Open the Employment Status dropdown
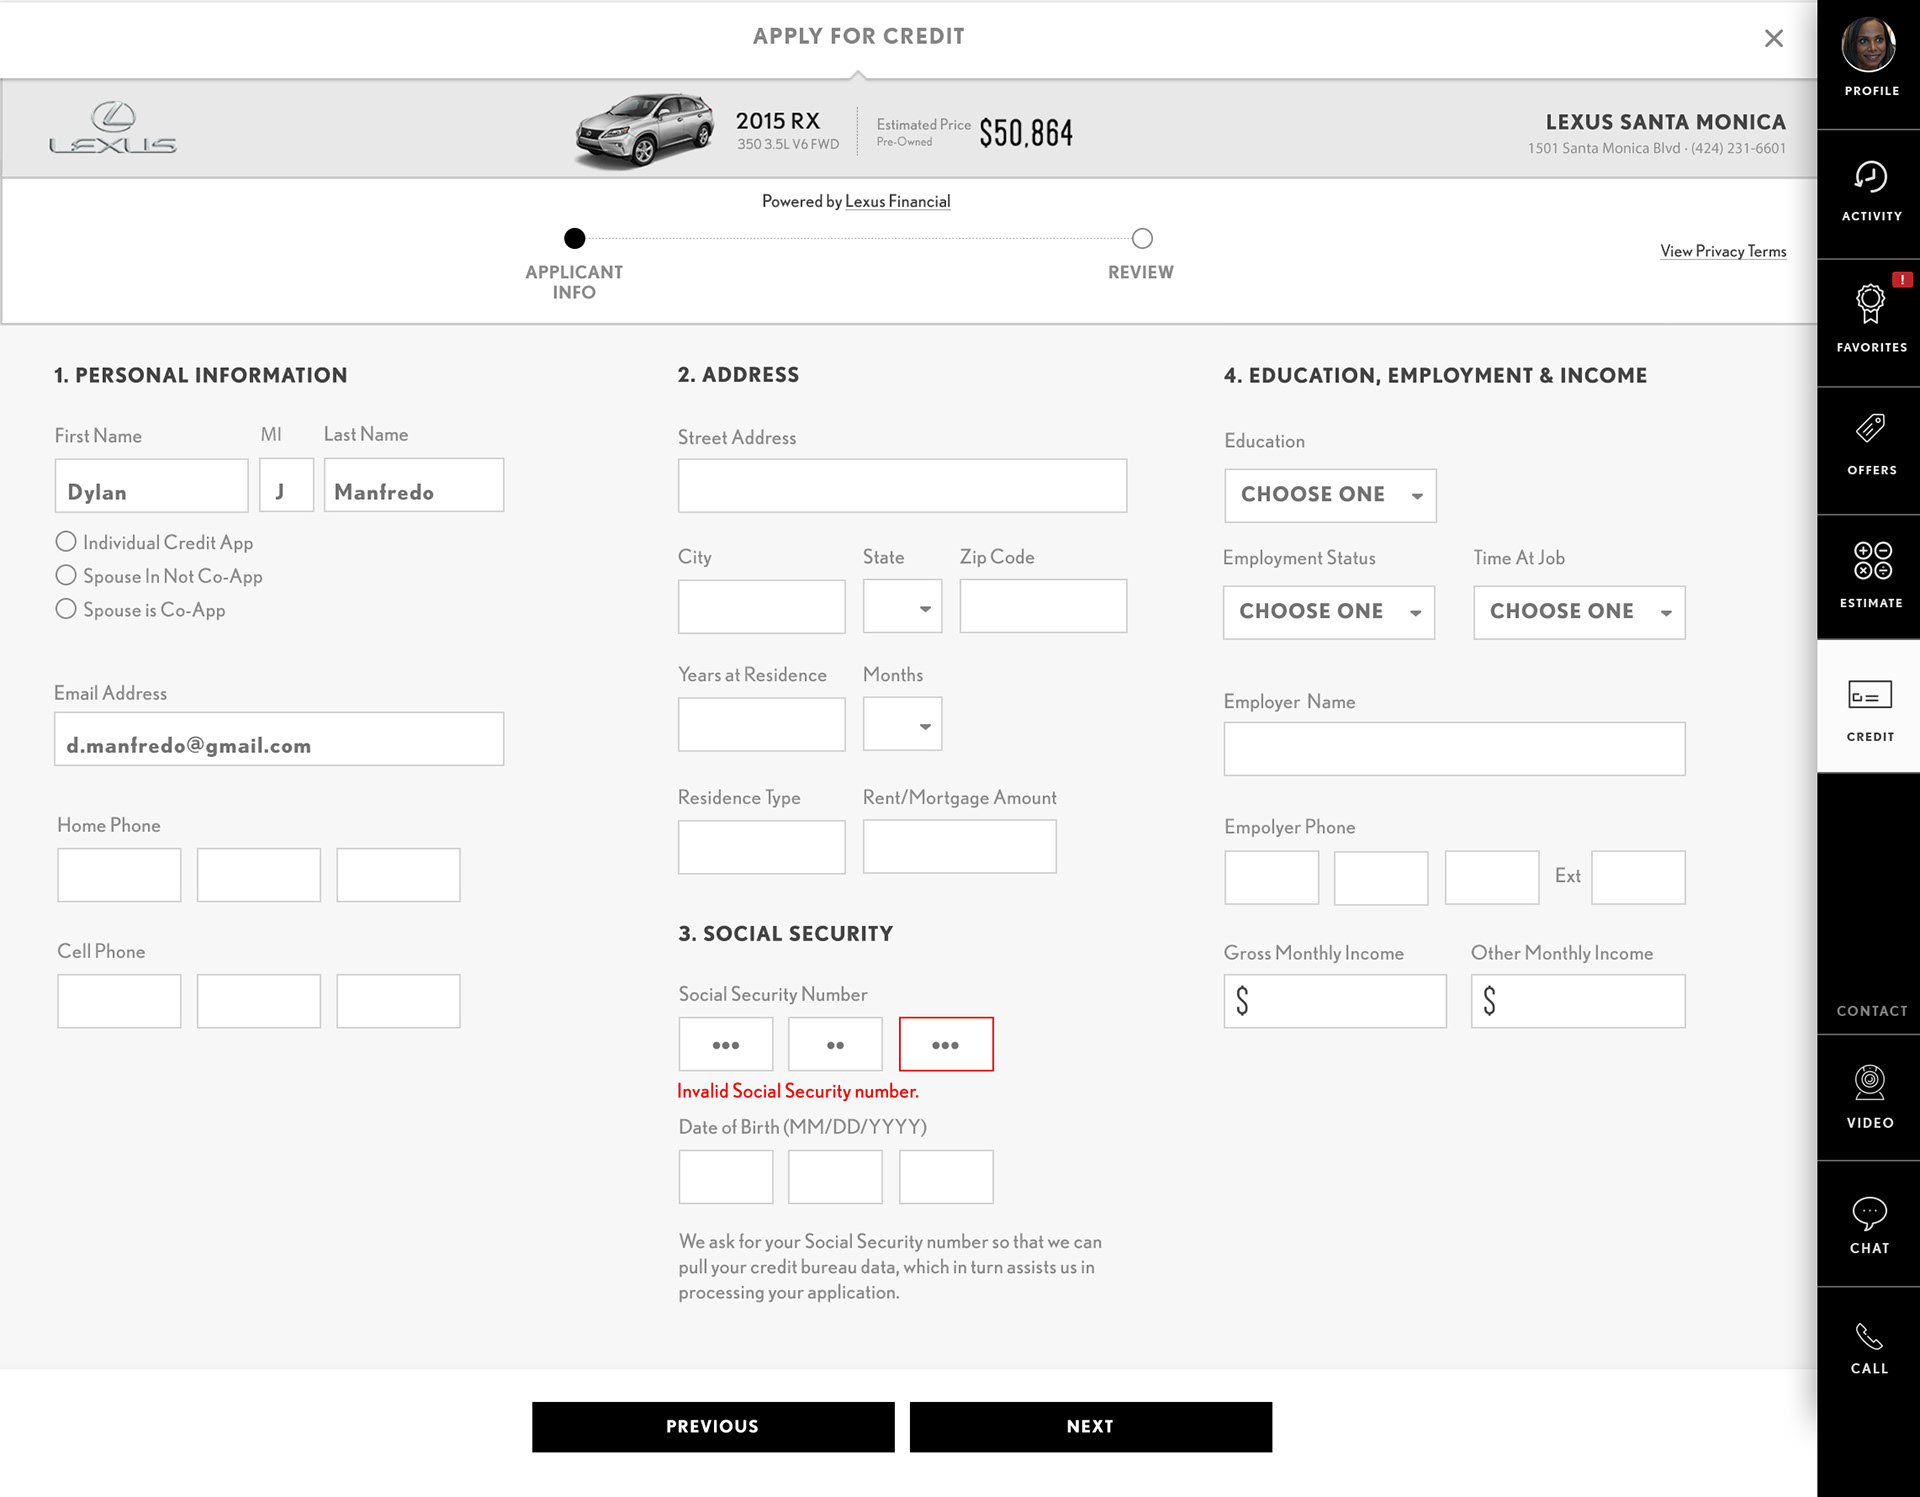 coord(1328,612)
